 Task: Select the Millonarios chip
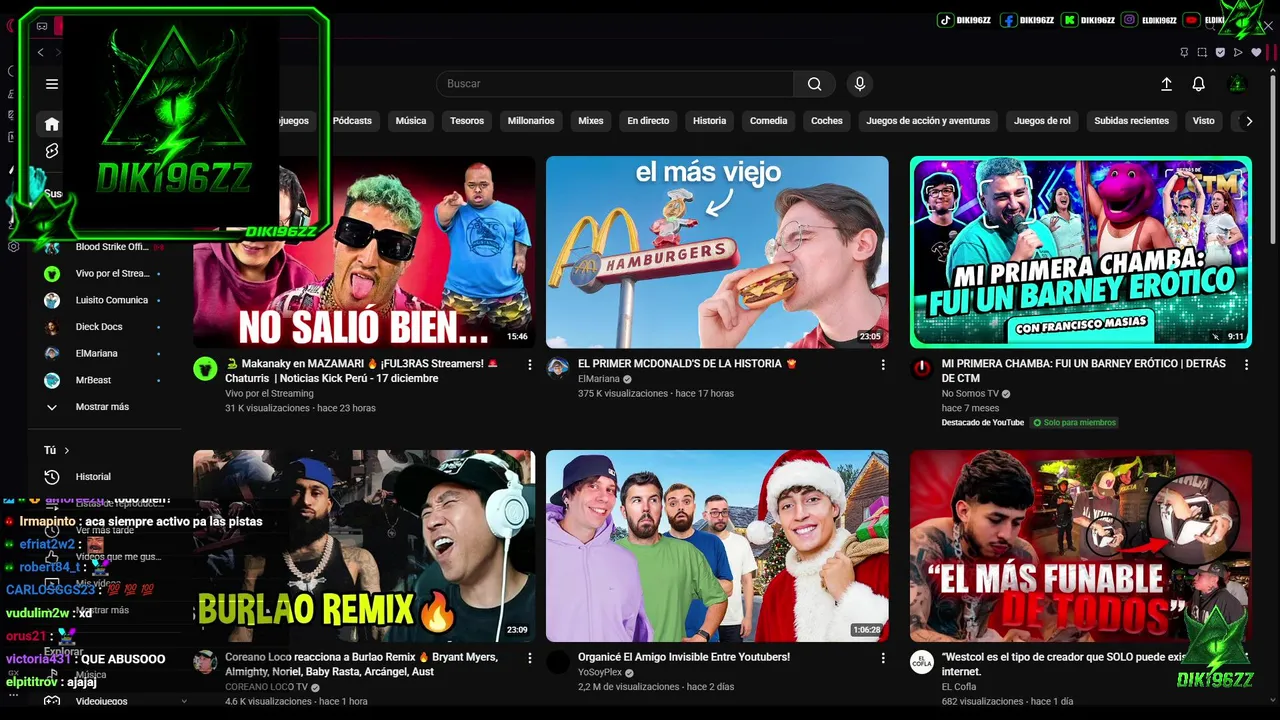531,121
